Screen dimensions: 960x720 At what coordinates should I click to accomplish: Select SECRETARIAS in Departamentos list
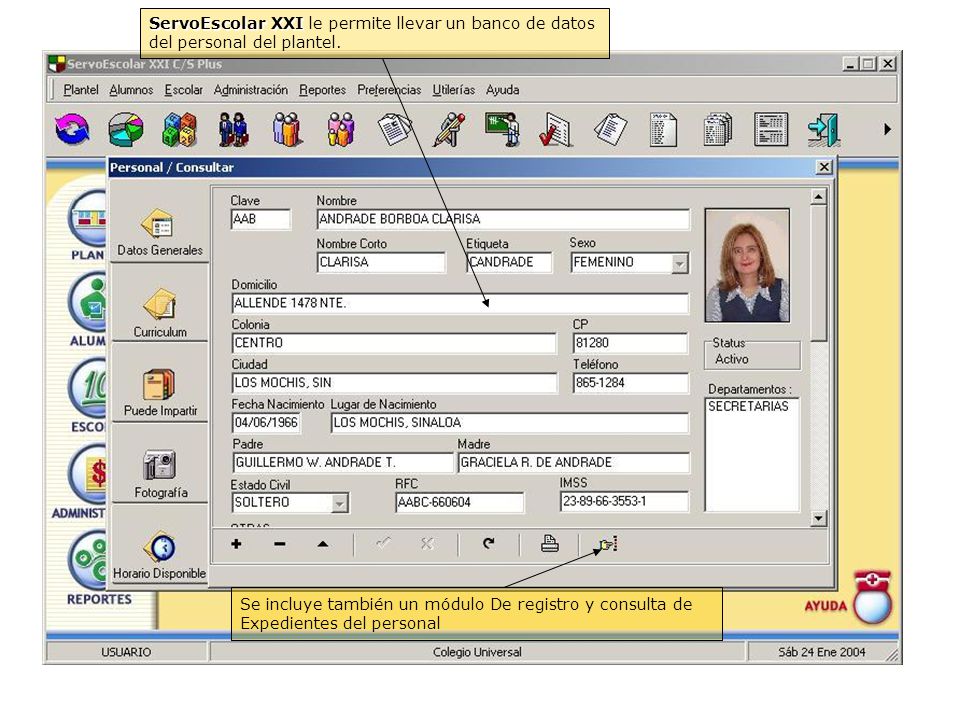click(x=748, y=407)
